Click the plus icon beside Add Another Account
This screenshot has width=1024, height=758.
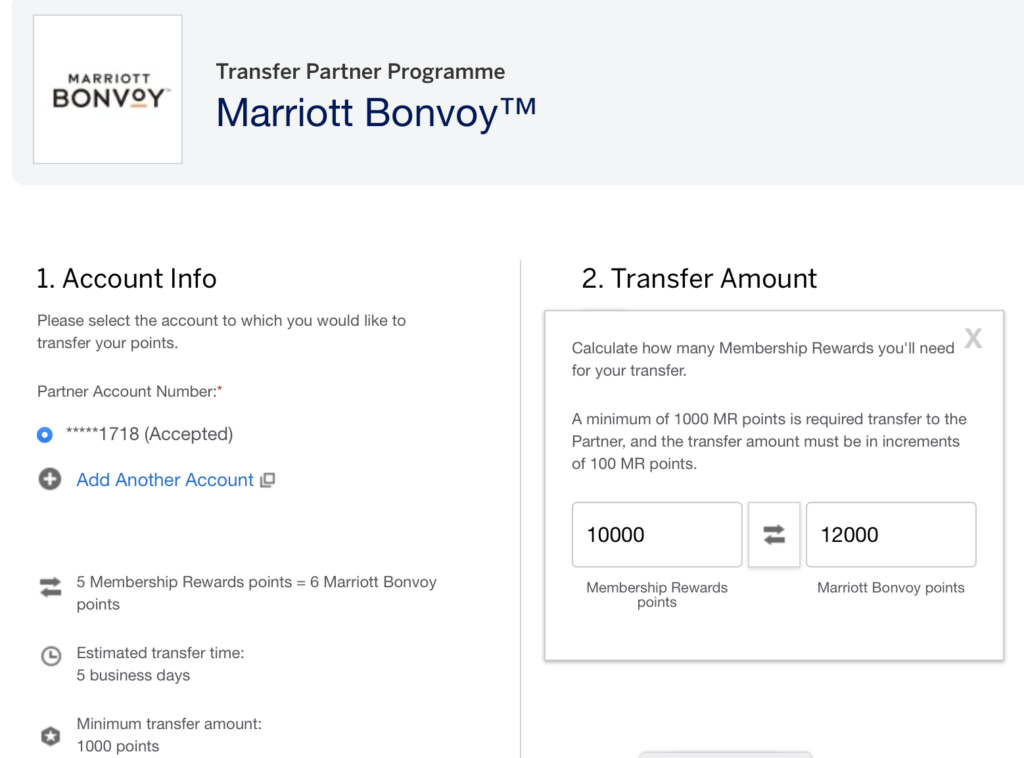pyautogui.click(x=50, y=480)
